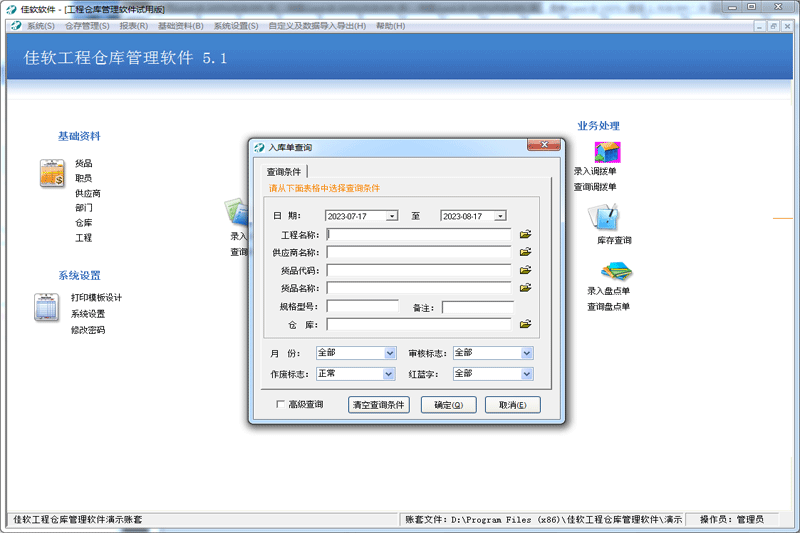This screenshot has height=533, width=800.
Task: Expand the end date 2023-08-17 dropdown
Action: click(501, 216)
